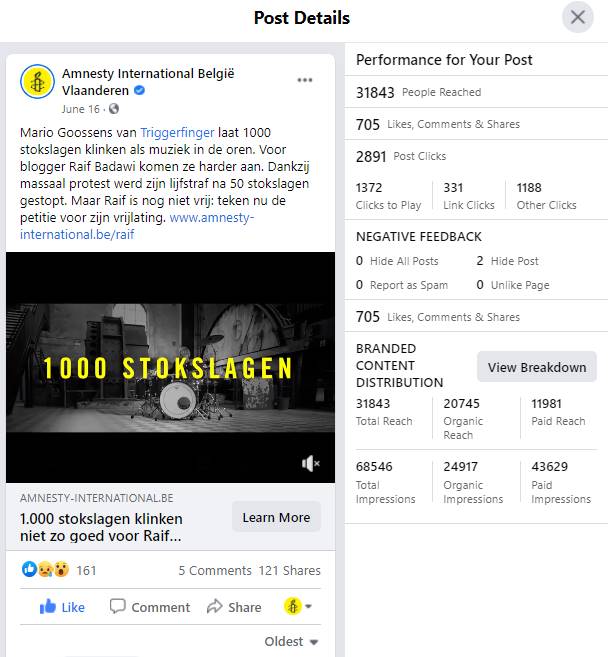View the 5 Comments on the post
The height and width of the screenshot is (657, 608).
[x=215, y=570]
